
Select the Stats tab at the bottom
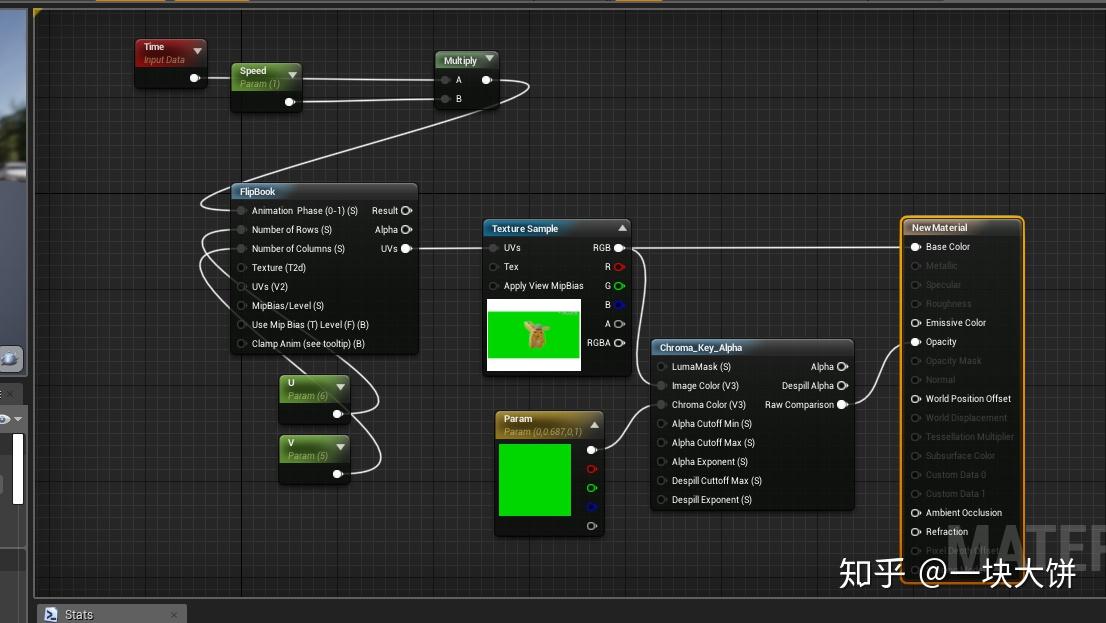pos(80,613)
